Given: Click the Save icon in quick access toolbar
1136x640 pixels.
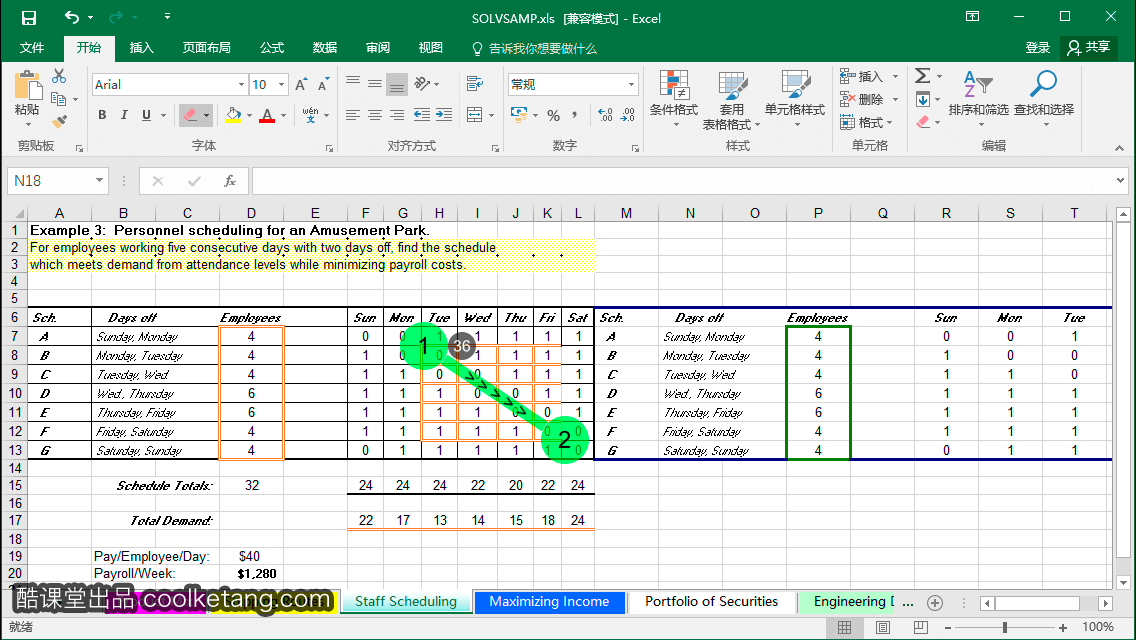Looking at the screenshot, I should pos(28,17).
